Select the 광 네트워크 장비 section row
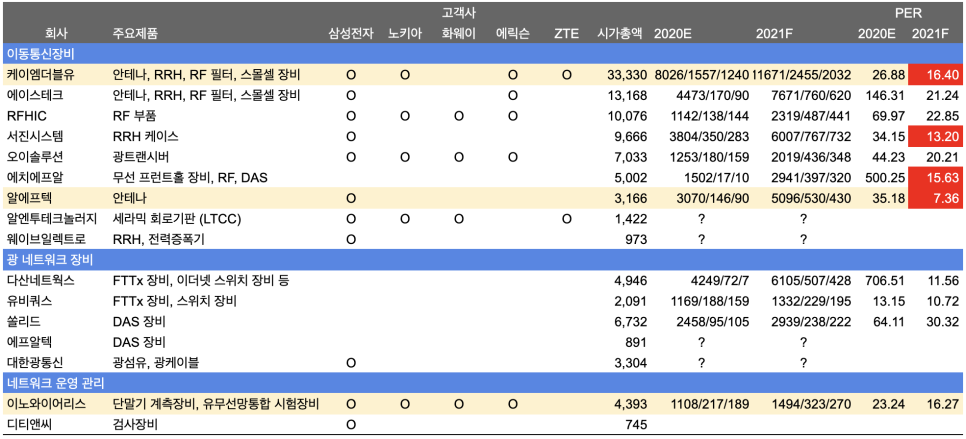Image resolution: width=966 pixels, height=439 pixels. point(483,260)
